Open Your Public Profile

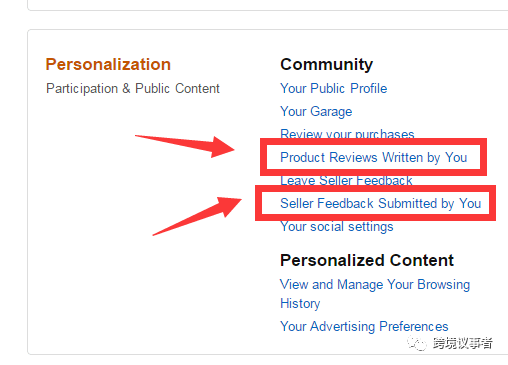tap(333, 89)
